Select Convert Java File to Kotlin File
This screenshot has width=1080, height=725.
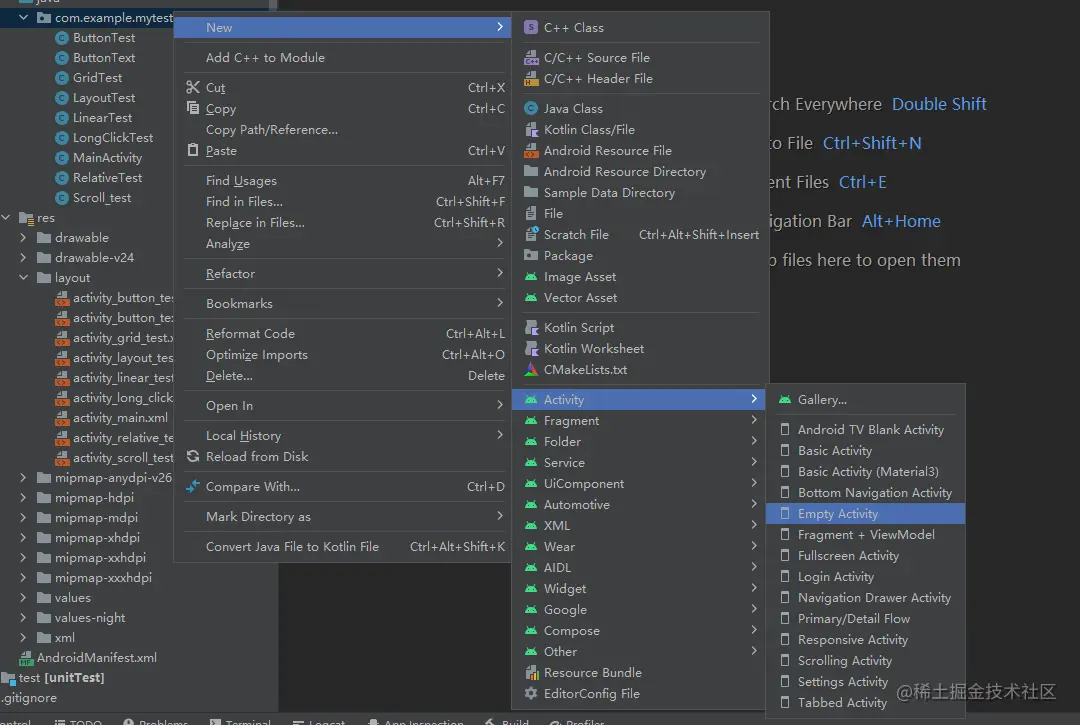[x=342, y=546]
